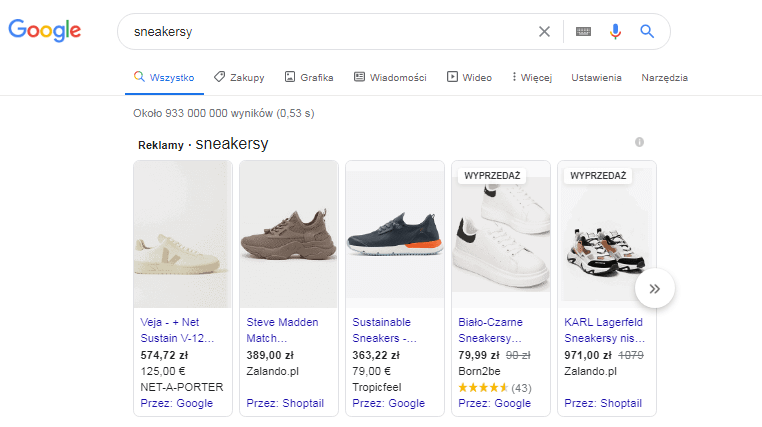Screen dimensions: 762x427
Task: Switch to the Zakupy tab
Action: 239,77
